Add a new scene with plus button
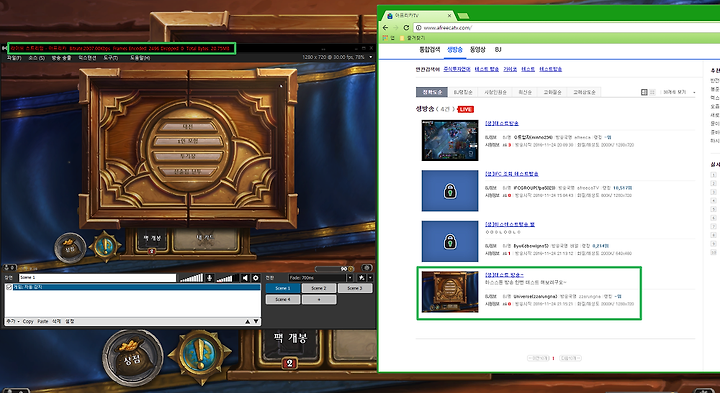This screenshot has height=393, width=720. tap(319, 299)
